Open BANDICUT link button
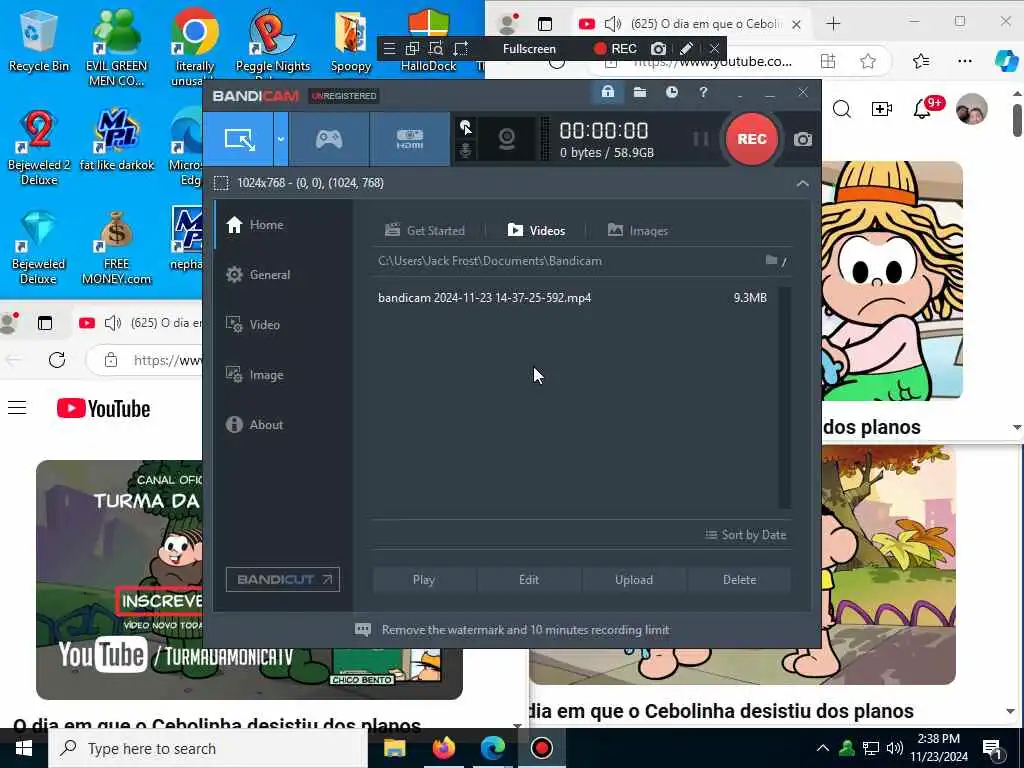The width and height of the screenshot is (1024, 768). (283, 579)
